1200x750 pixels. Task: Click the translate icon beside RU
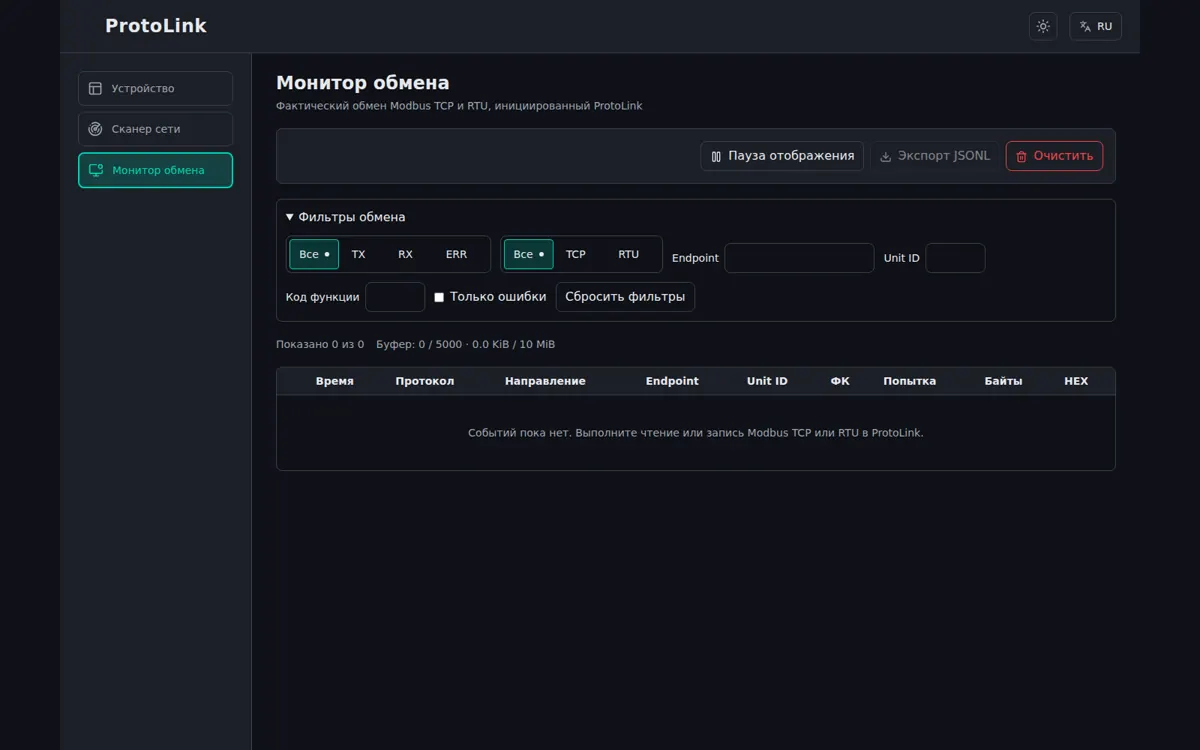[x=1085, y=27]
